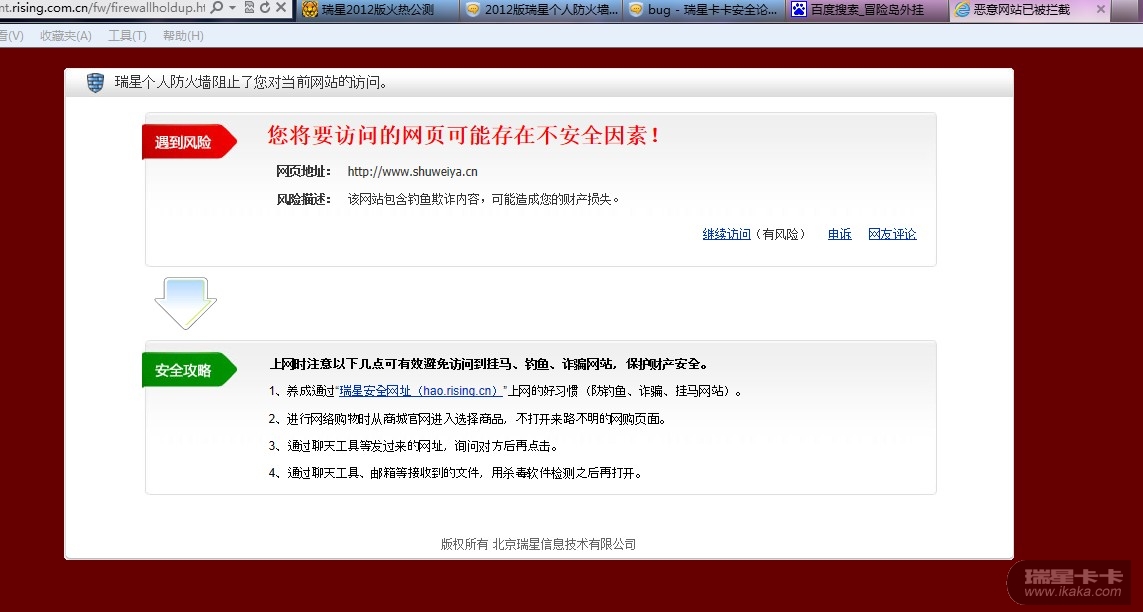
Task: Open the 瑞星安全网址 (hao.rising.cn) link
Action: [420, 391]
